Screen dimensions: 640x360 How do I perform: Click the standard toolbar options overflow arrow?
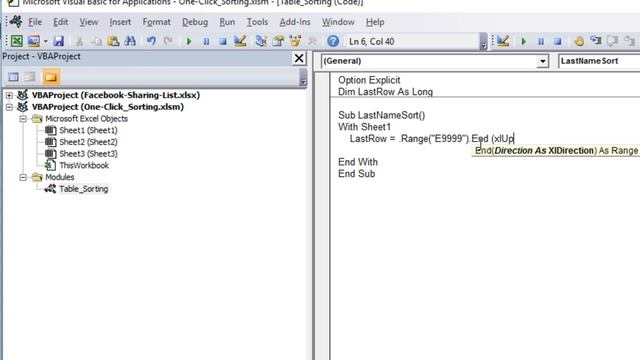(483, 42)
